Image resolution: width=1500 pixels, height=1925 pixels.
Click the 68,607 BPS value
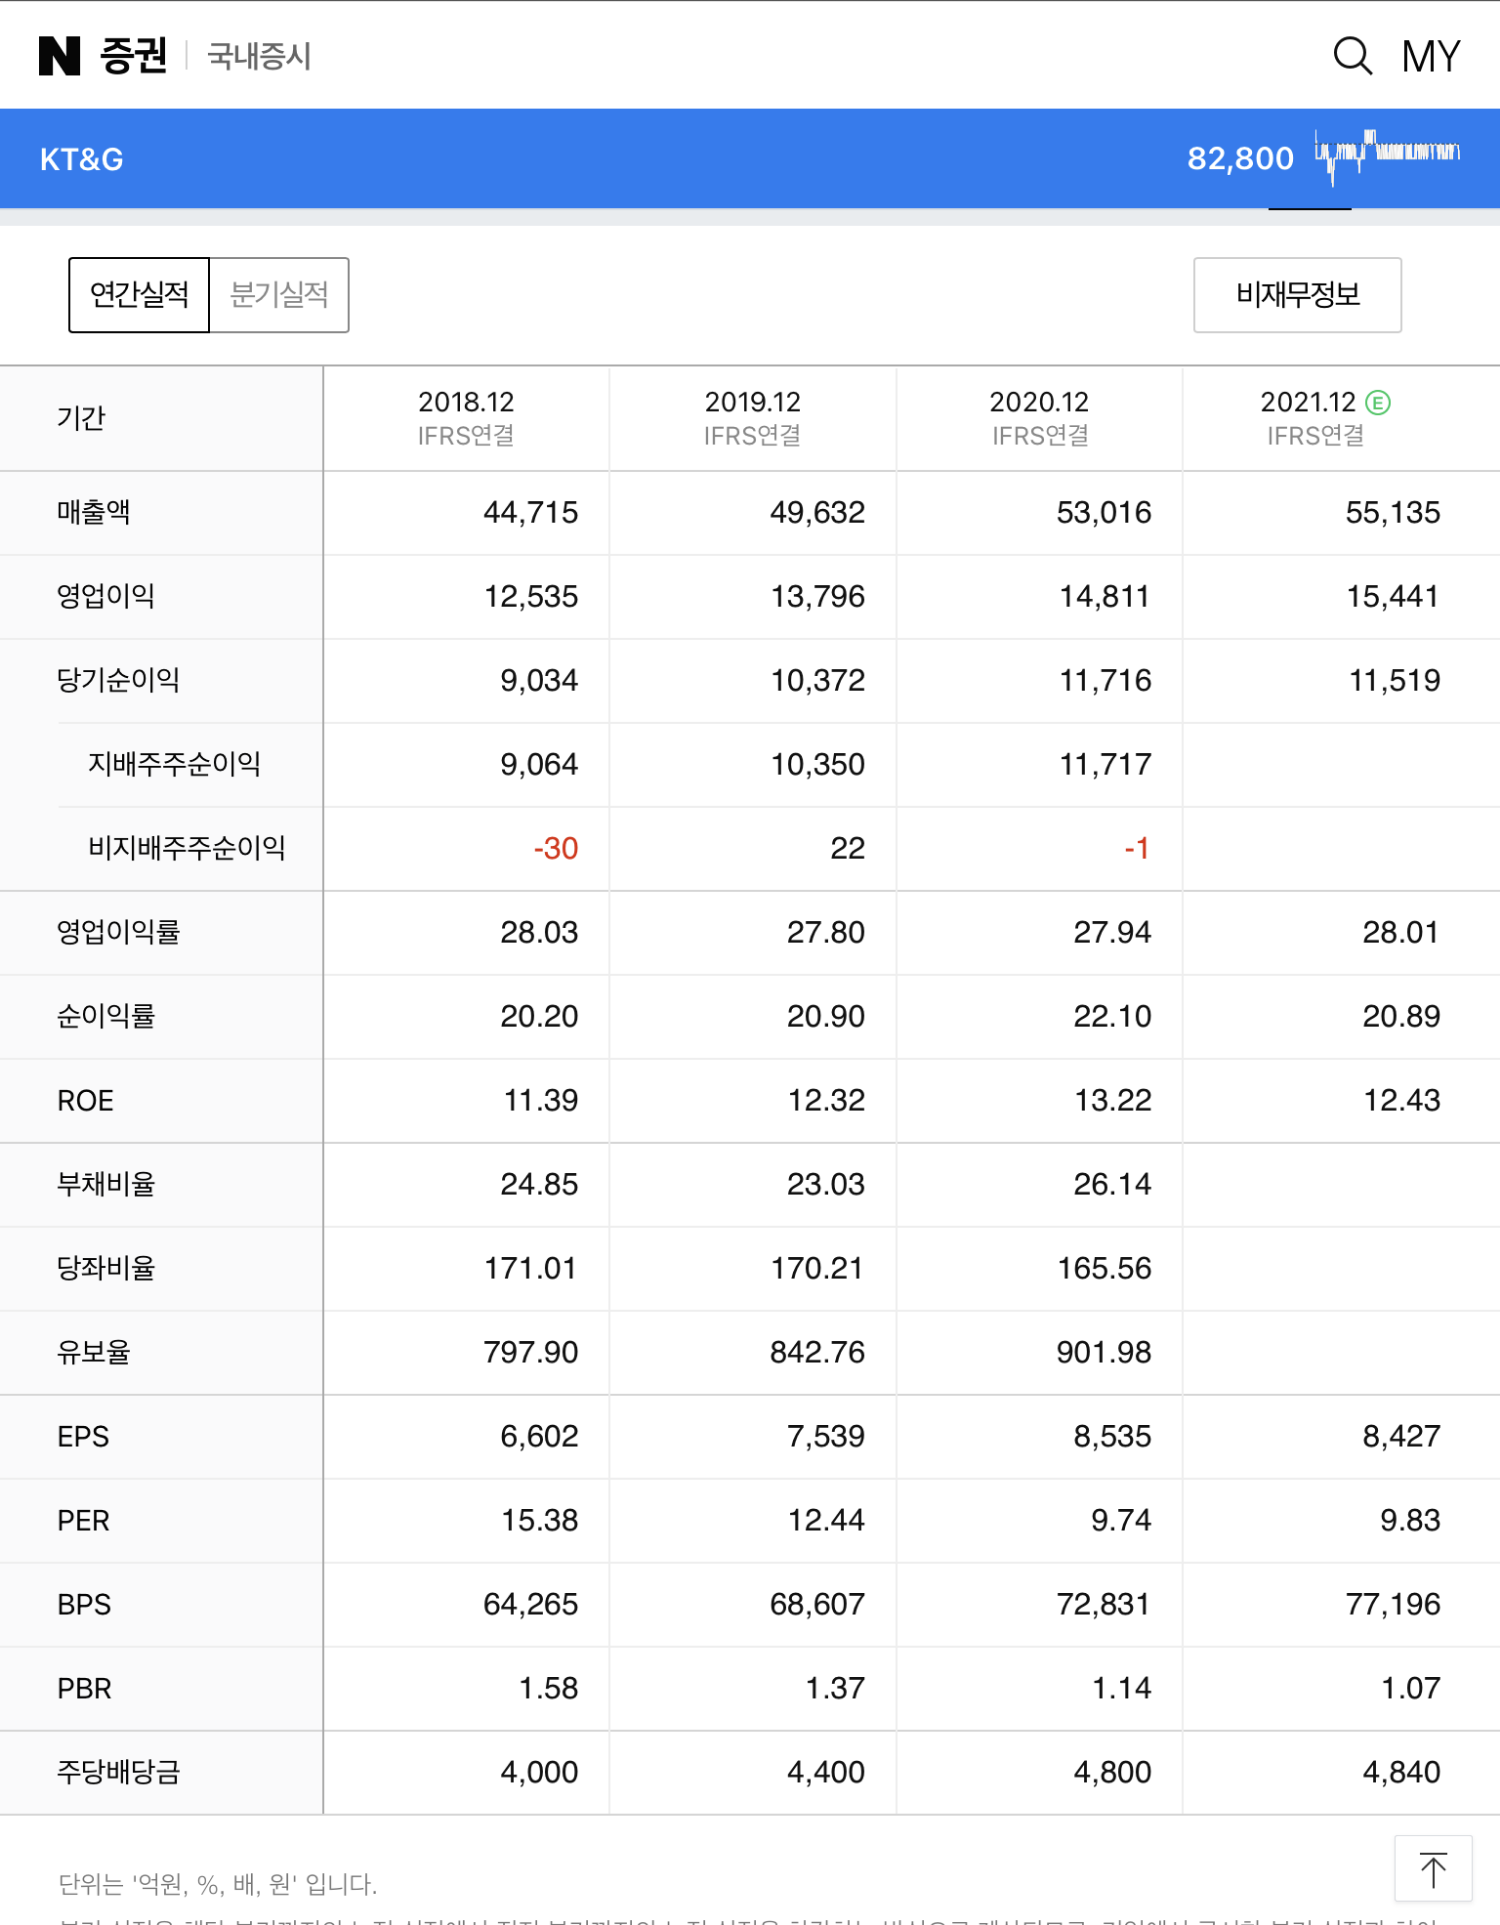(818, 1605)
